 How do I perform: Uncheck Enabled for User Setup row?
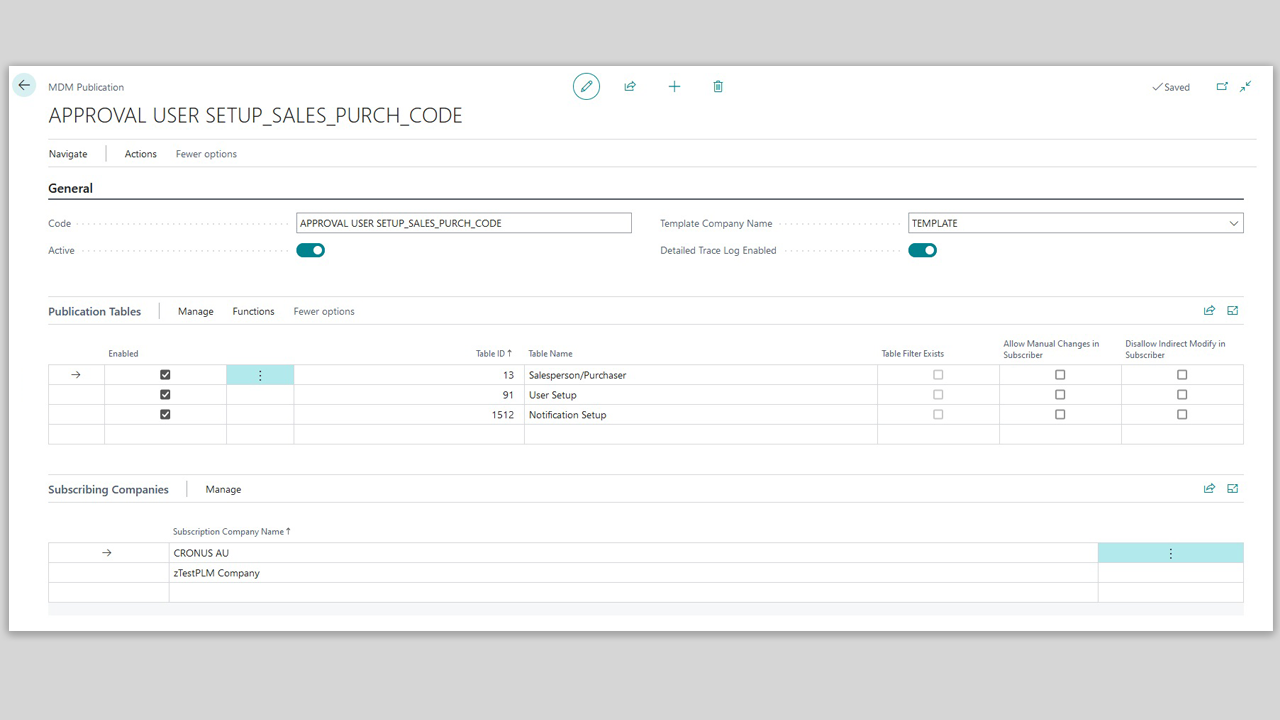click(165, 395)
